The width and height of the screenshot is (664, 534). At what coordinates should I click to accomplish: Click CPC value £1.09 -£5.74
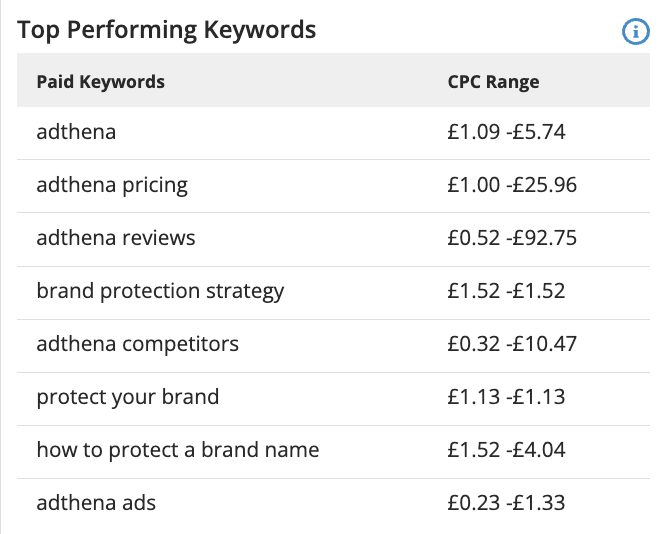(506, 132)
